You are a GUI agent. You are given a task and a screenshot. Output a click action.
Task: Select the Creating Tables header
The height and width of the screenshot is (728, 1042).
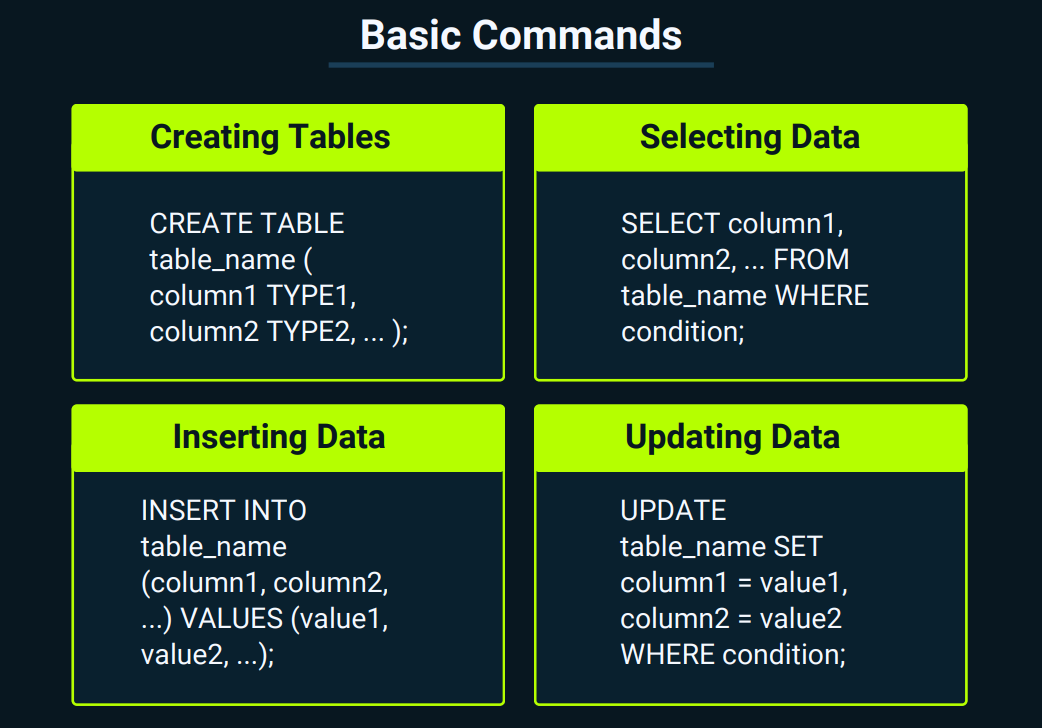[270, 137]
